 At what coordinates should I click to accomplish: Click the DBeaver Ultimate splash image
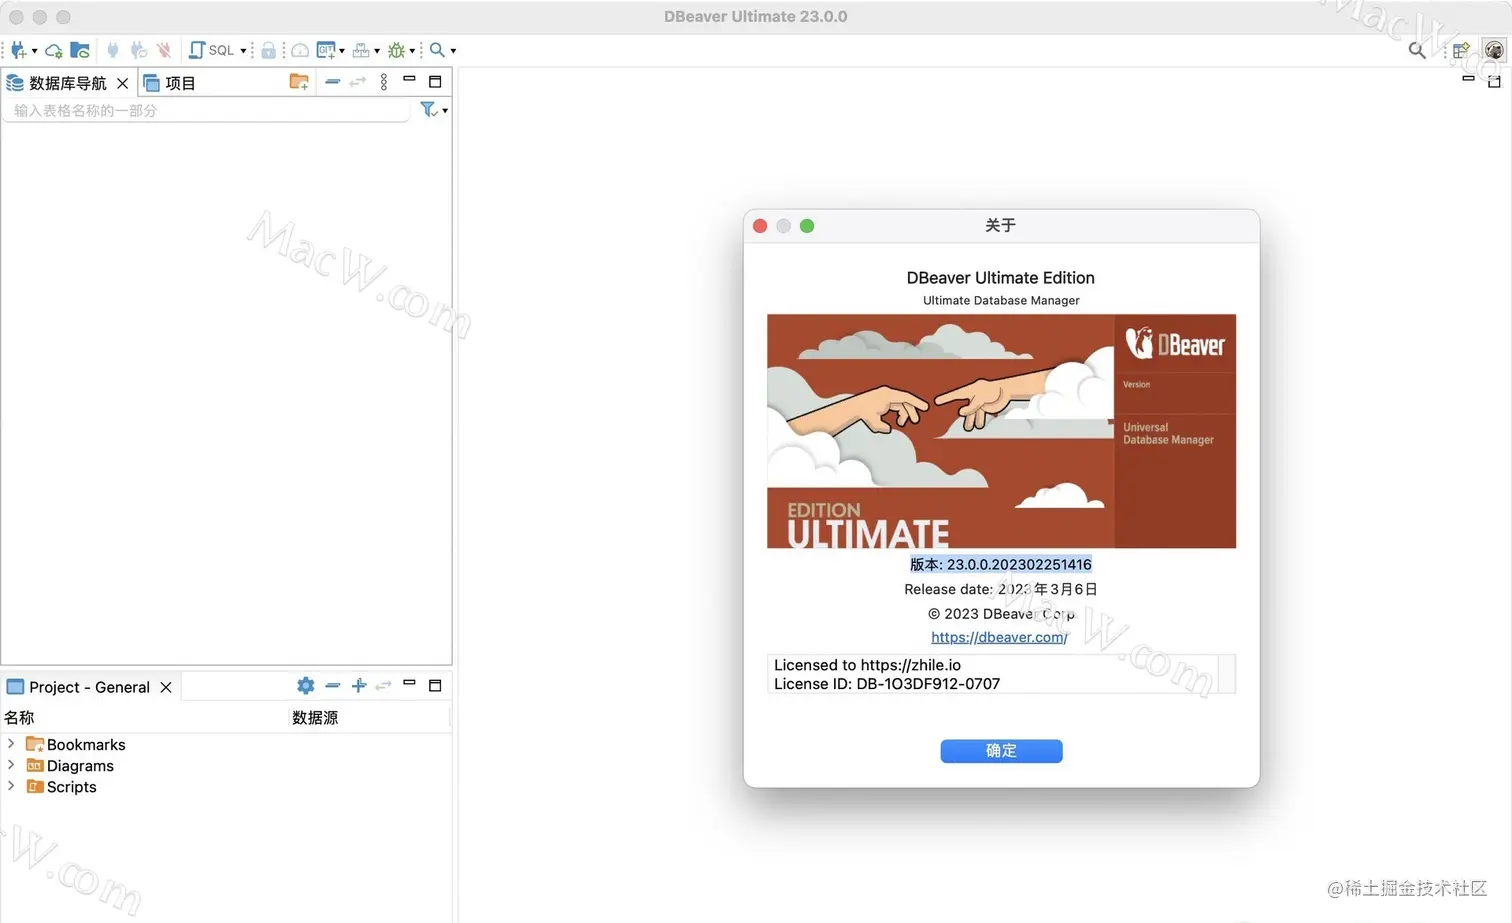[1001, 431]
